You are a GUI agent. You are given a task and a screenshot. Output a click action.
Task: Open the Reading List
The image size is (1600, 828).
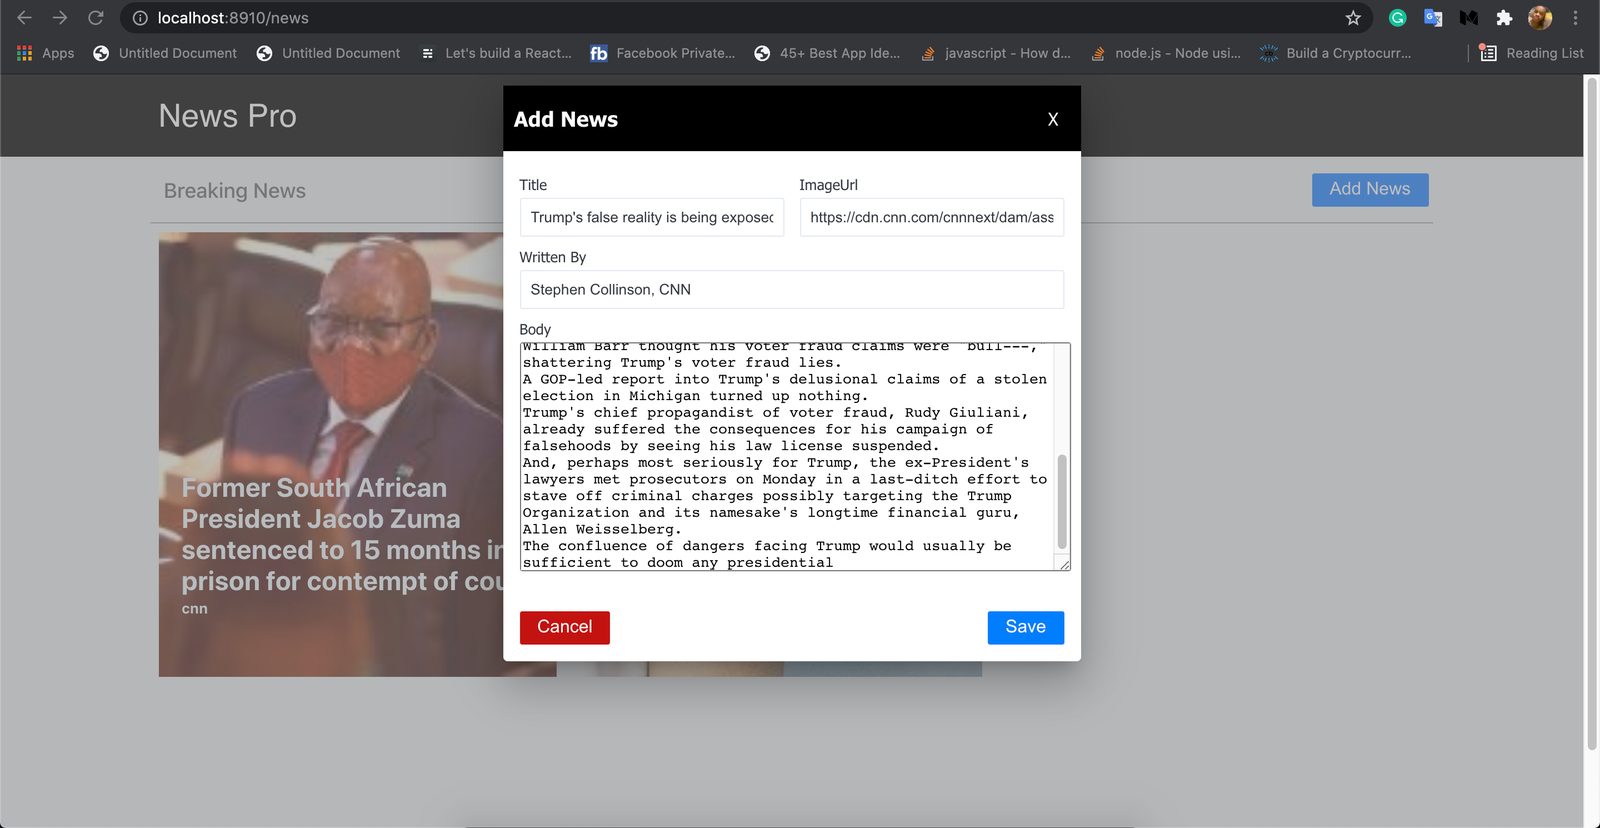click(1532, 53)
